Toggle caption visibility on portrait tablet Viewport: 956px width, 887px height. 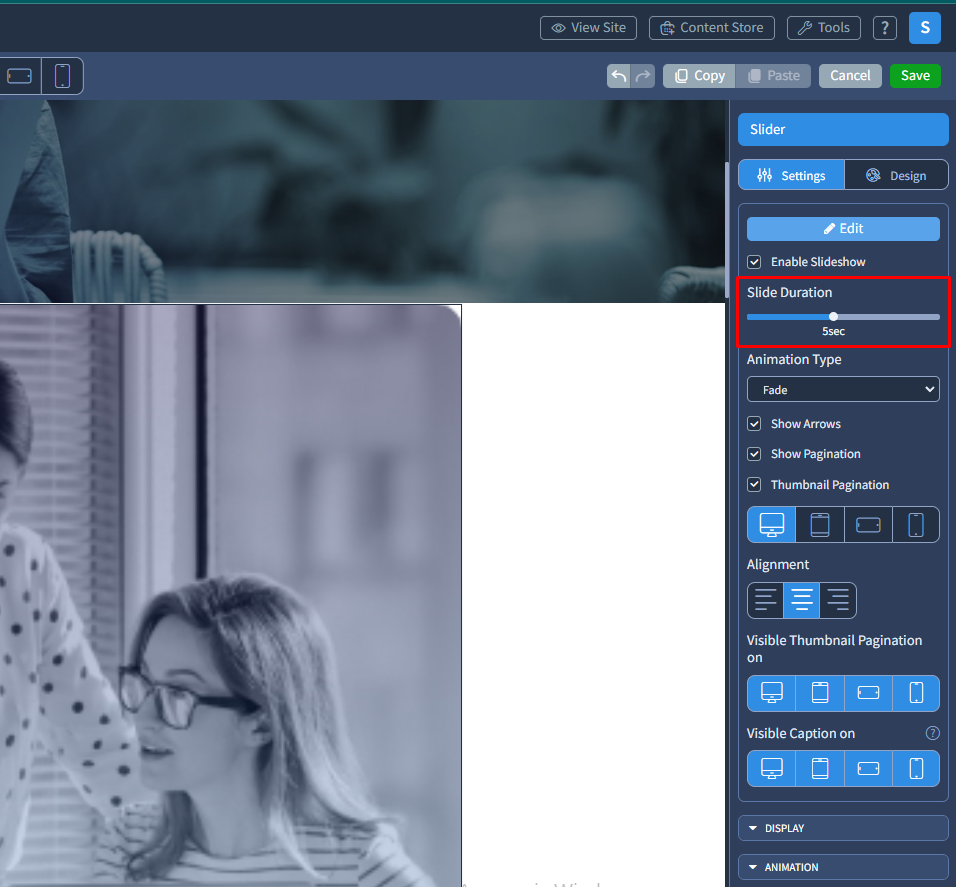click(x=819, y=769)
